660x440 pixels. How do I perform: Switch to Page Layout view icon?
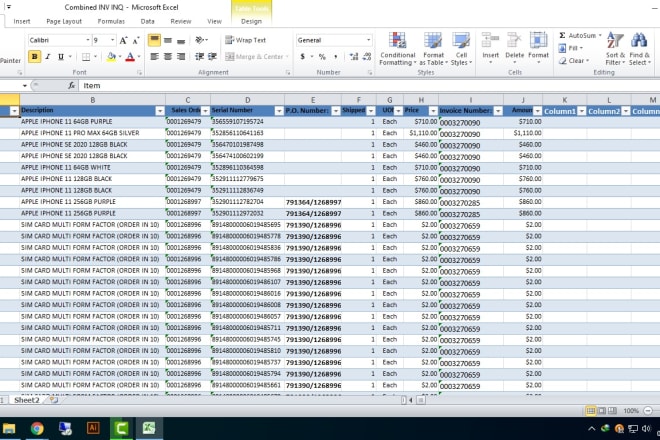click(x=602, y=411)
